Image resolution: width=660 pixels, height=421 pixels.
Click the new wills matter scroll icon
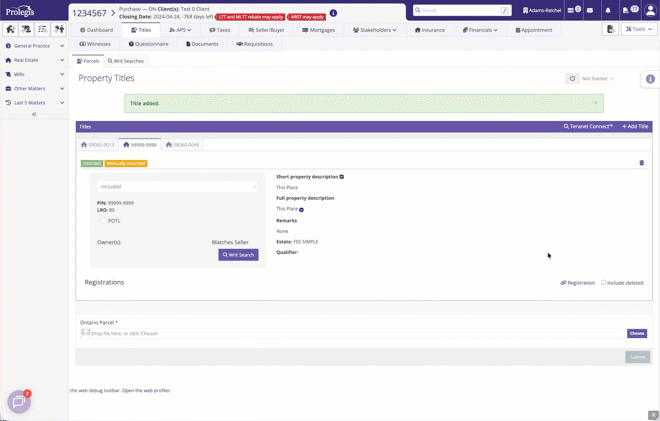pos(27,29)
